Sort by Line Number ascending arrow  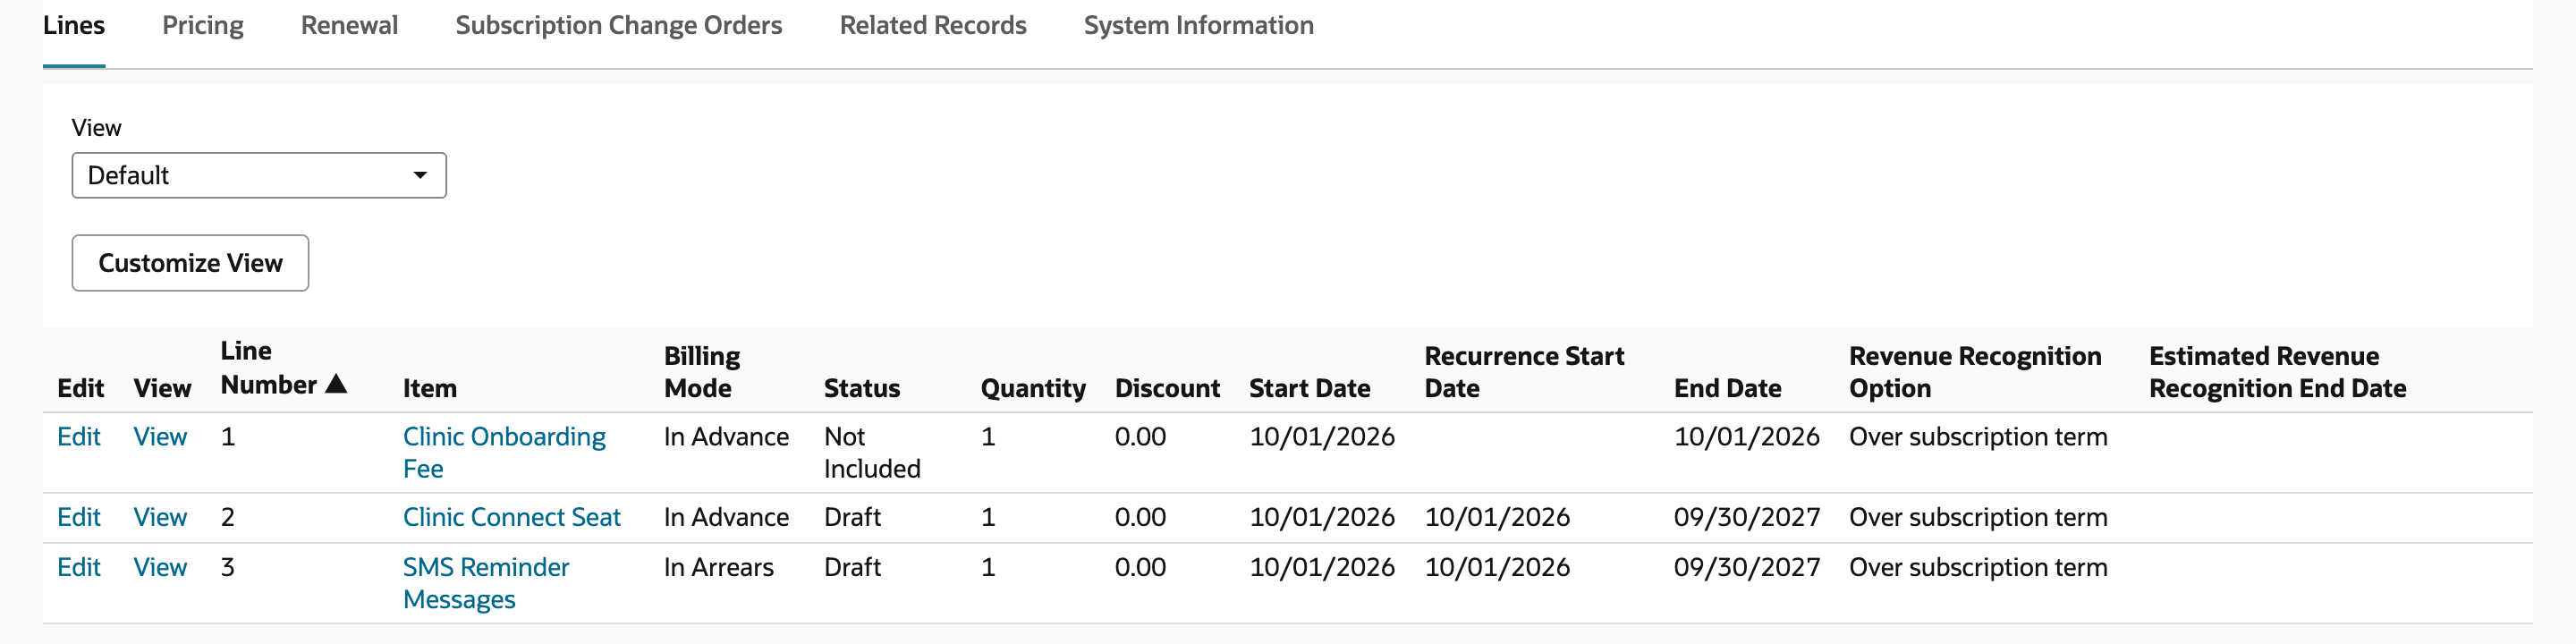(x=337, y=384)
